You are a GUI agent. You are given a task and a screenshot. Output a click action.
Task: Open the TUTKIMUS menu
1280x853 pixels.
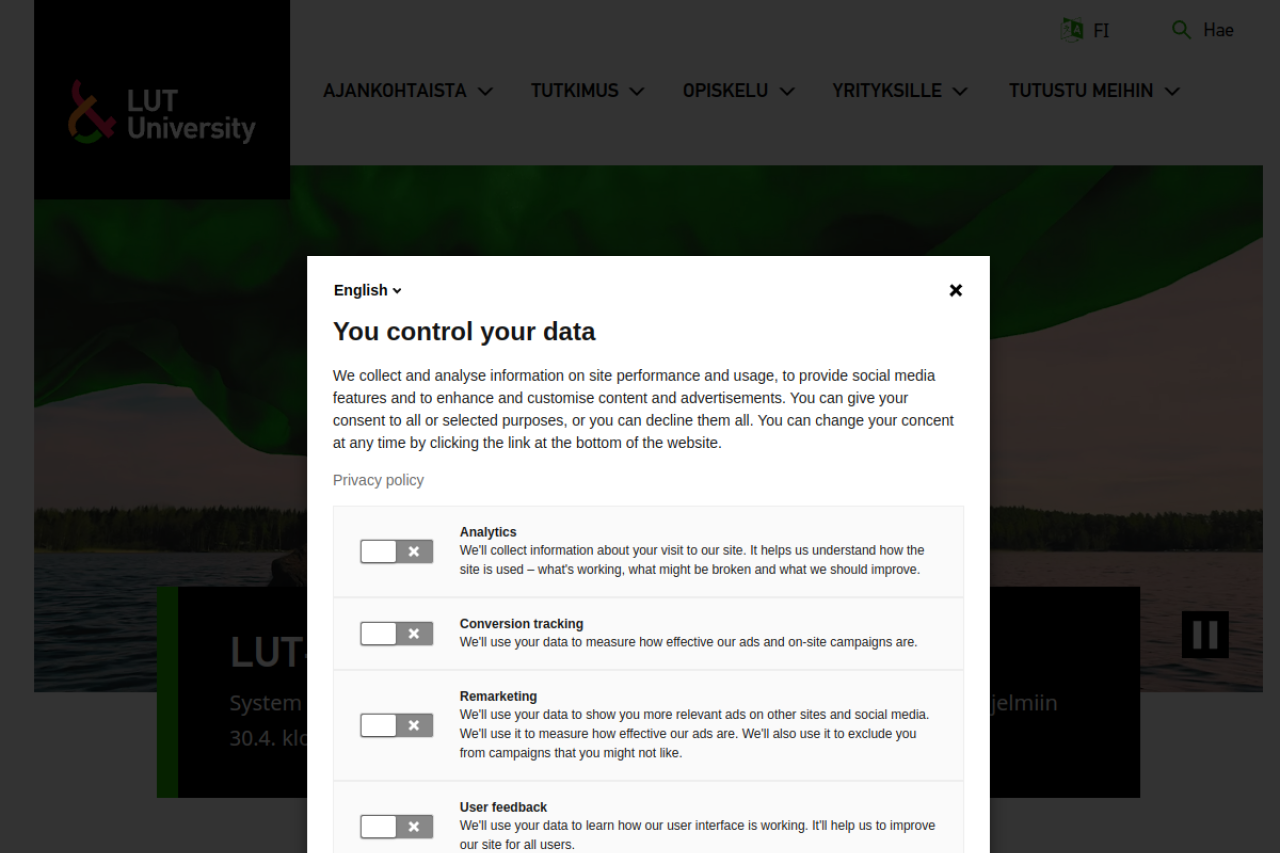coord(575,91)
